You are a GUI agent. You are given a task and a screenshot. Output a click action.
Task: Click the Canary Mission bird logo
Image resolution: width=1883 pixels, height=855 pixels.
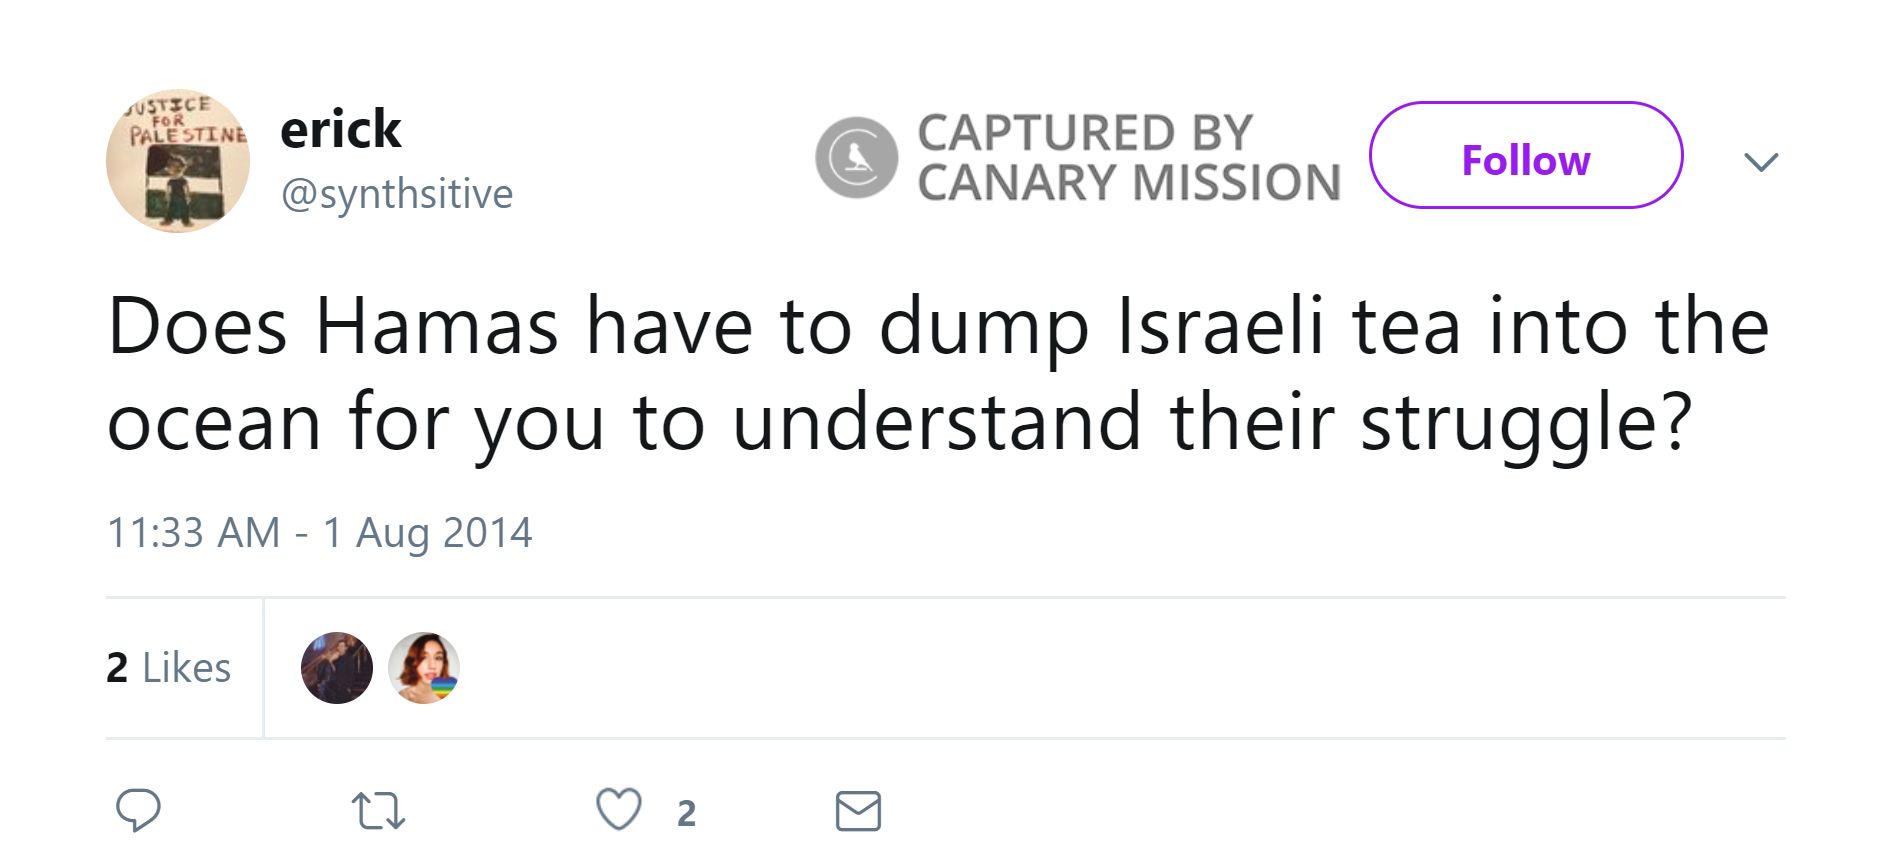coord(856,158)
